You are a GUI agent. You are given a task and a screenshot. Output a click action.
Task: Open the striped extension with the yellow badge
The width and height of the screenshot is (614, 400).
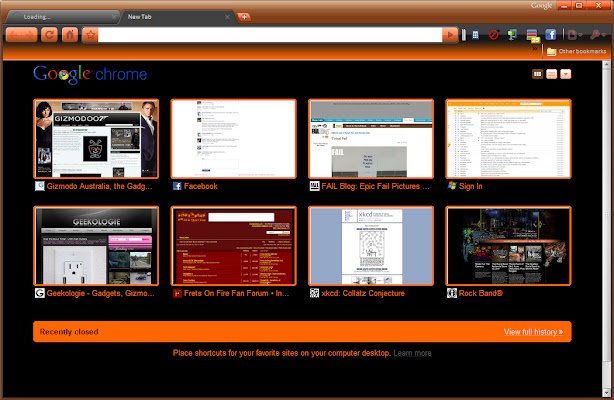coord(533,36)
